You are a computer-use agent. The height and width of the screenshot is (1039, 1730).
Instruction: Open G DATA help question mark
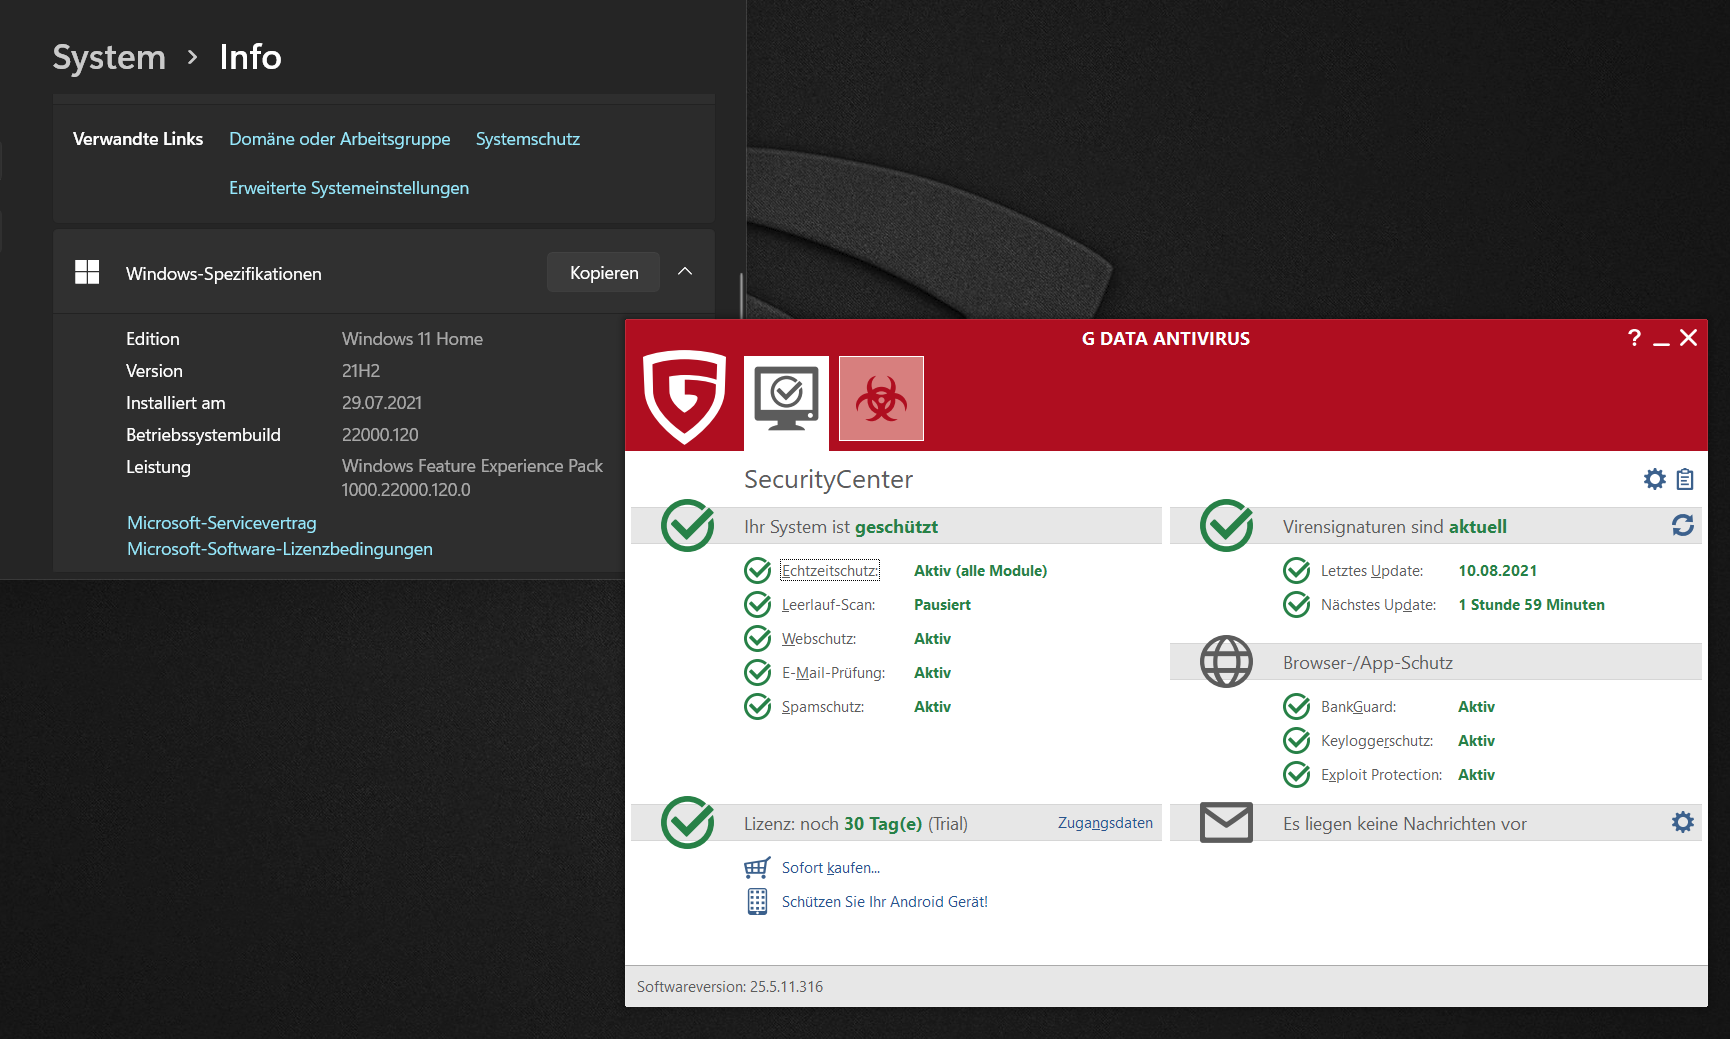tap(1634, 338)
